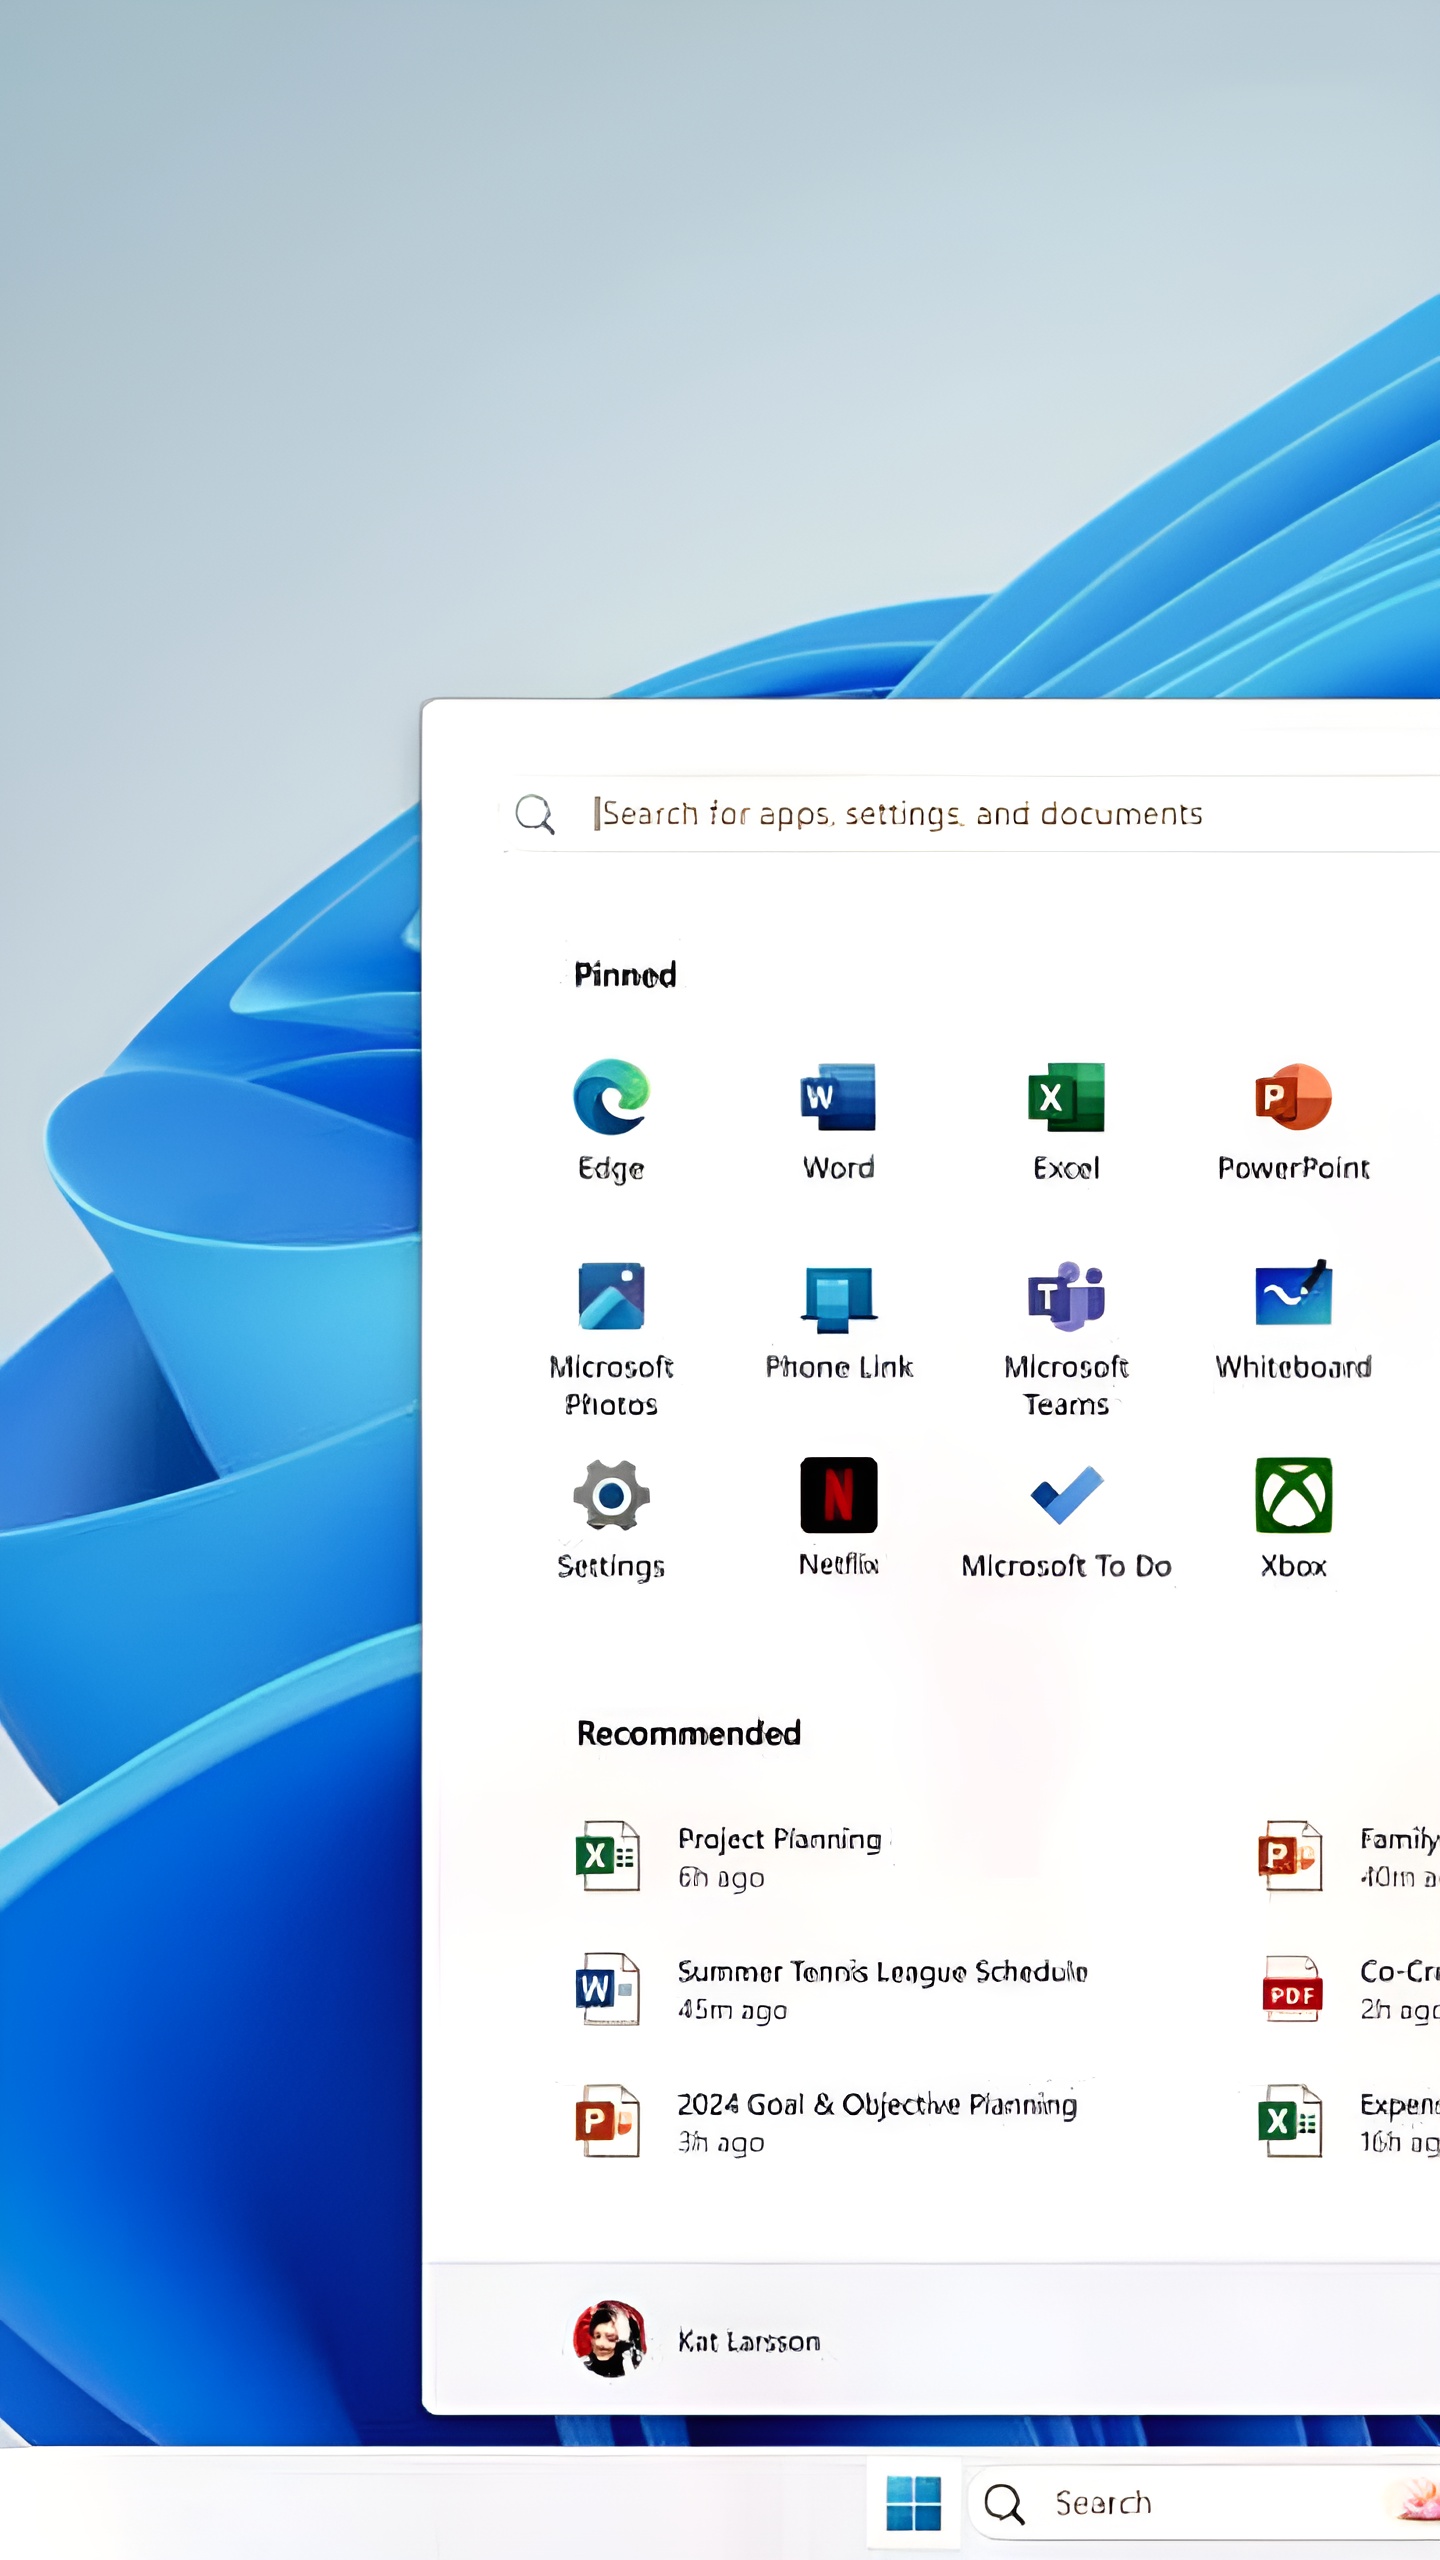The image size is (1440, 2560).
Task: Click the Start menu search field
Action: pos(970,814)
